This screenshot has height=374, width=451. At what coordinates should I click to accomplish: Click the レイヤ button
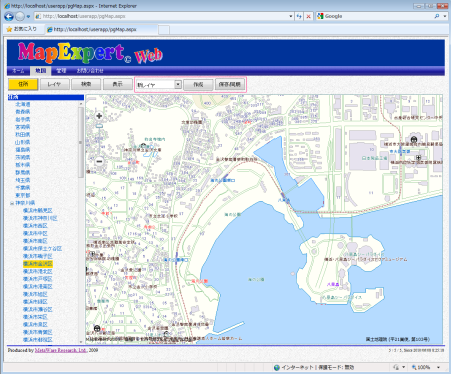[x=54, y=84]
